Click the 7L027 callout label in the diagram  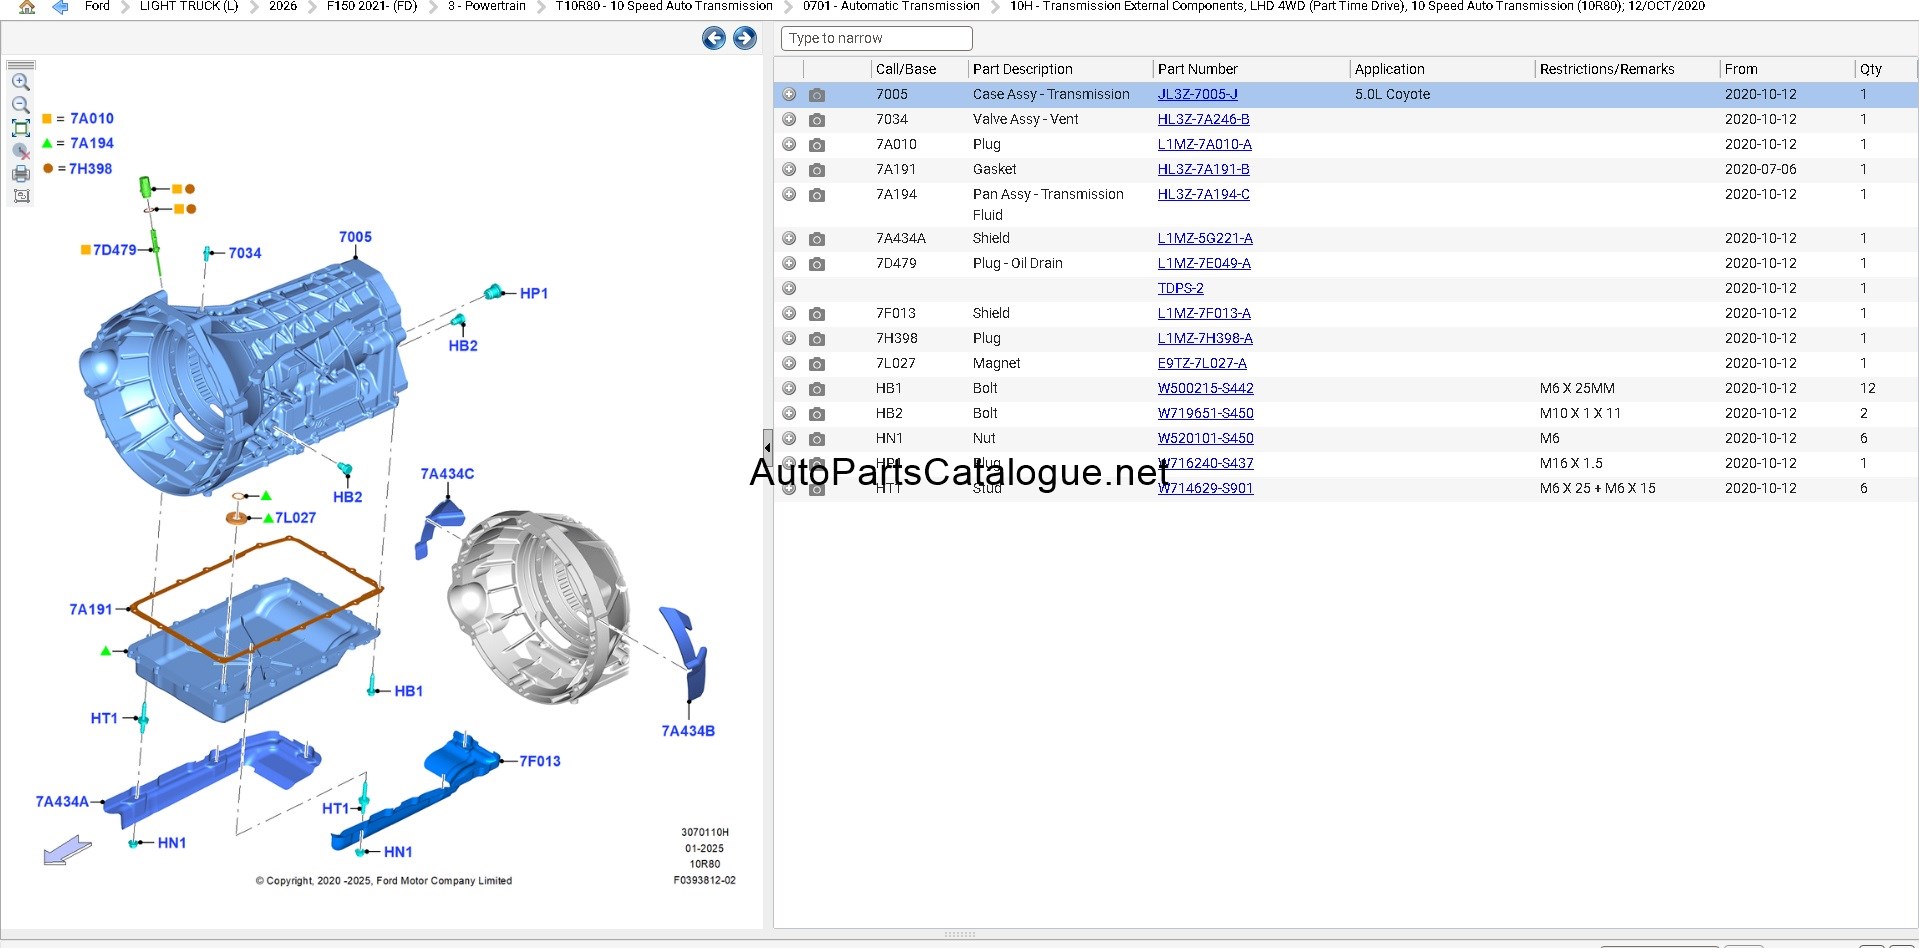pyautogui.click(x=296, y=517)
